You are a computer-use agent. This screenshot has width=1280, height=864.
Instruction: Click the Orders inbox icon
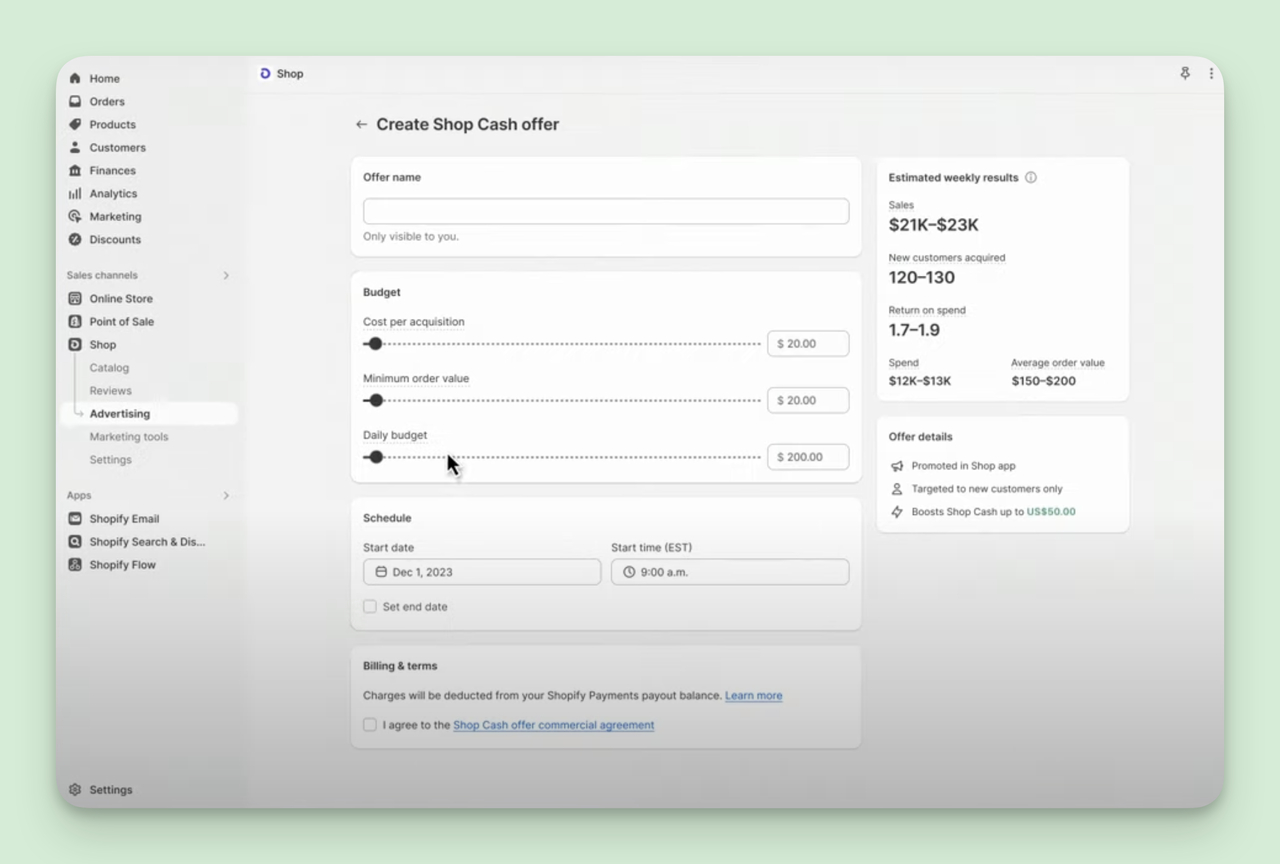pyautogui.click(x=75, y=101)
